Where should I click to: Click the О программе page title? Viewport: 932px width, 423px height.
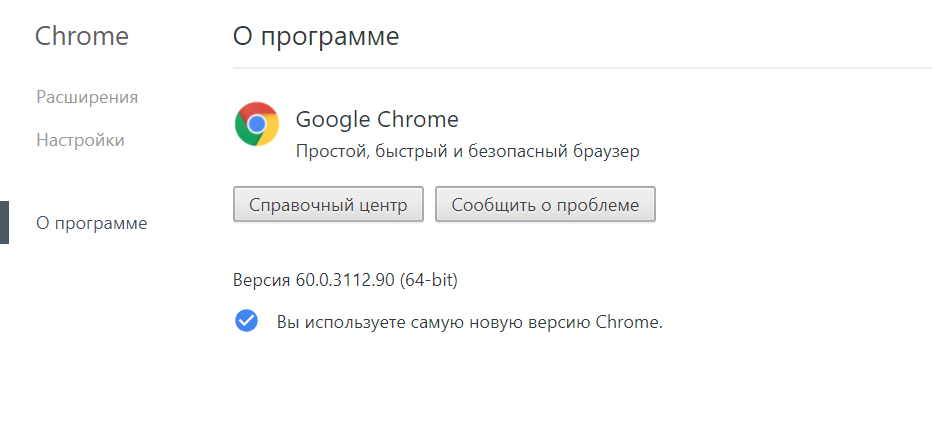pyautogui.click(x=316, y=37)
